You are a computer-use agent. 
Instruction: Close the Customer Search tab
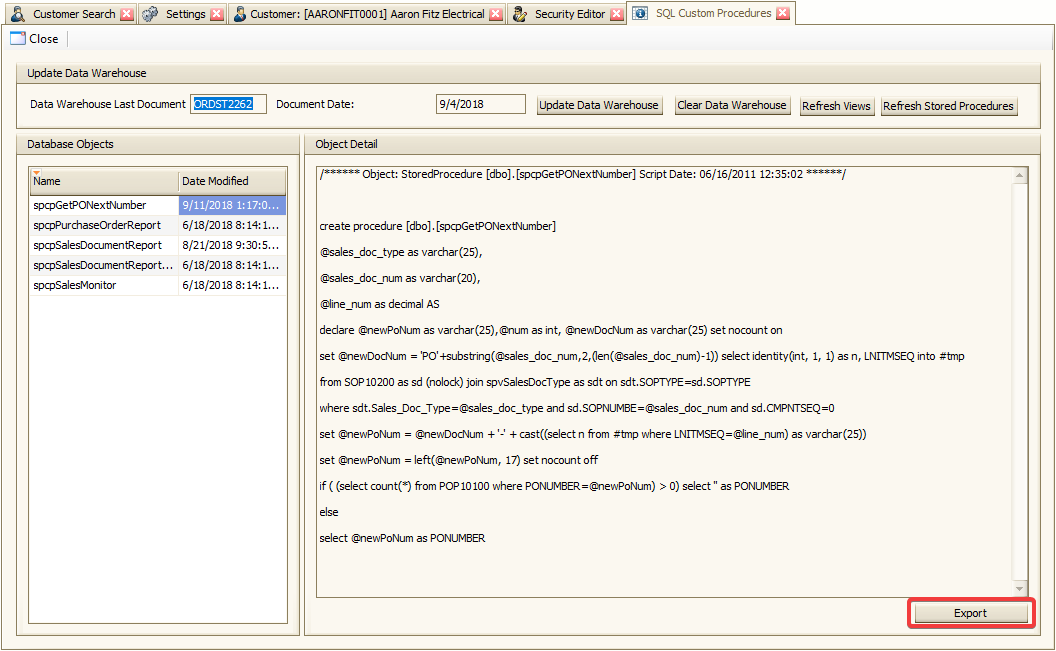point(126,14)
